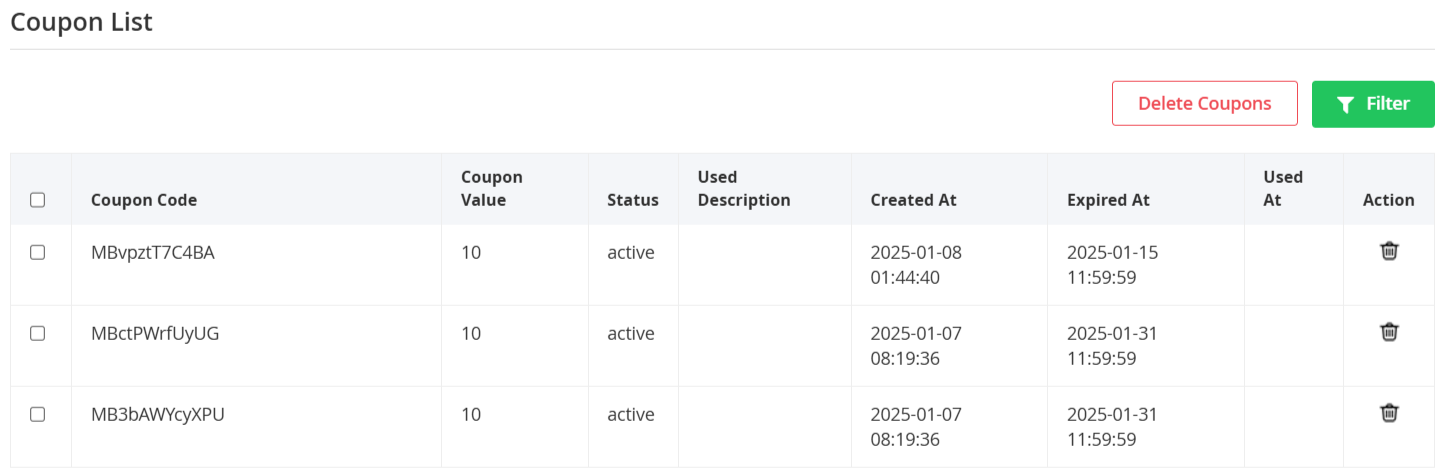
Task: Remove coupon MB3bAWYcyXPU via its trash icon
Action: [1389, 413]
